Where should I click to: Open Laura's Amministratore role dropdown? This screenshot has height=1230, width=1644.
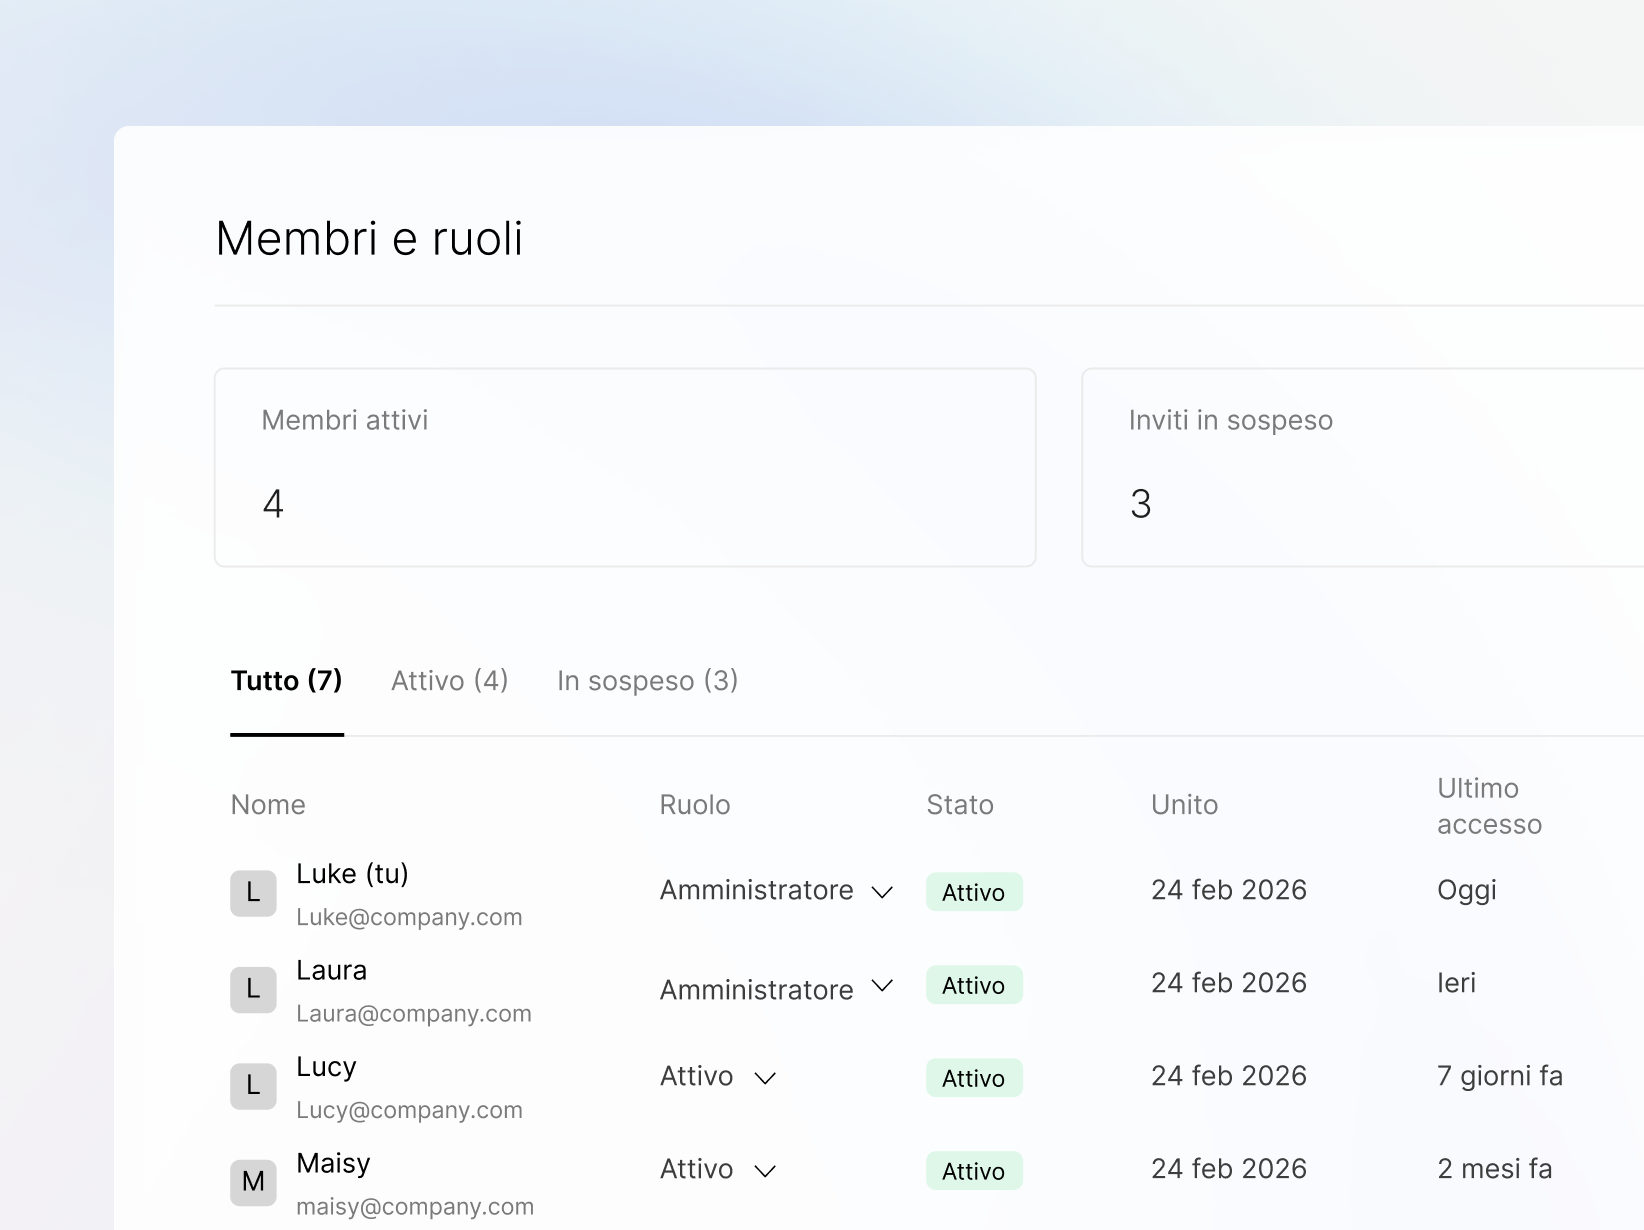776,989
